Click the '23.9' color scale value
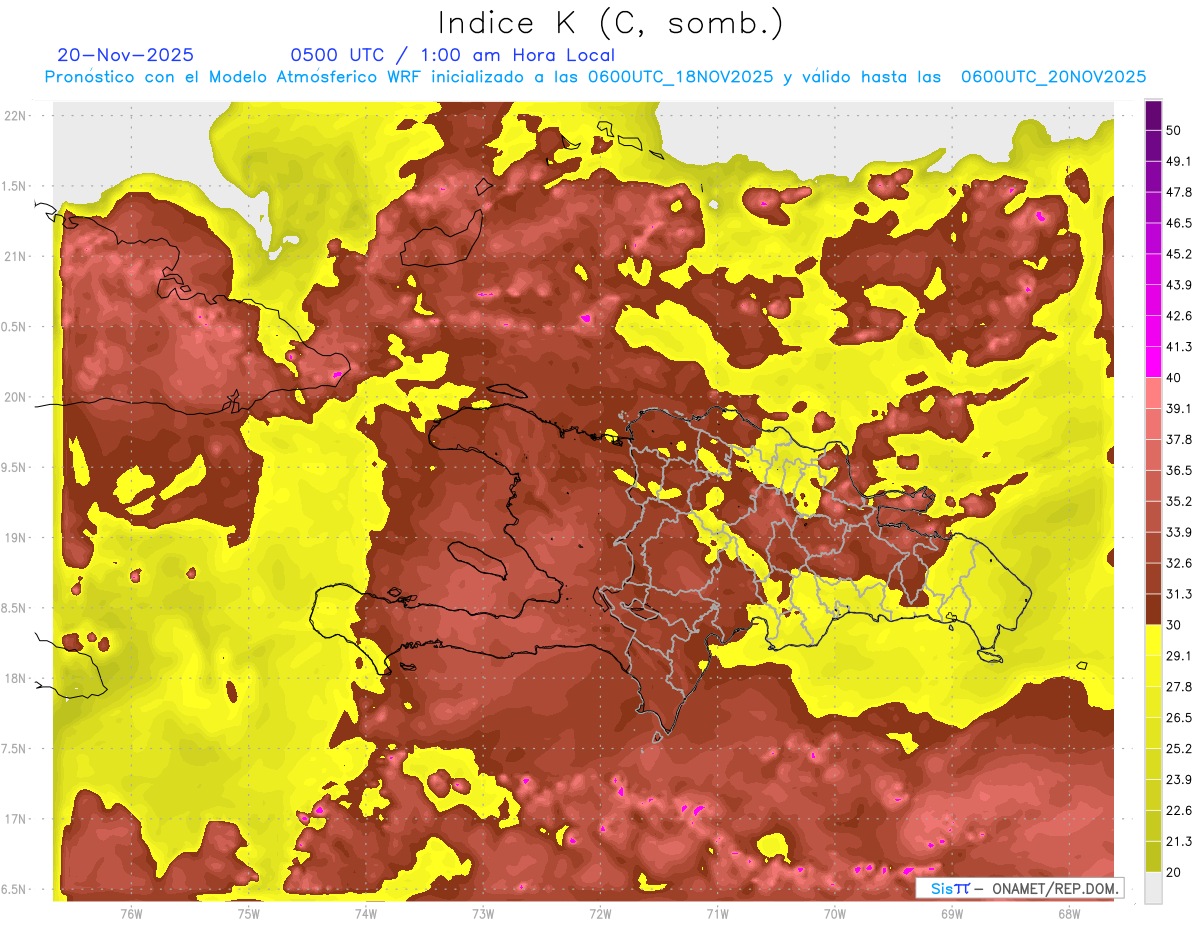Screen dimensions: 1200x927 point(1179,780)
